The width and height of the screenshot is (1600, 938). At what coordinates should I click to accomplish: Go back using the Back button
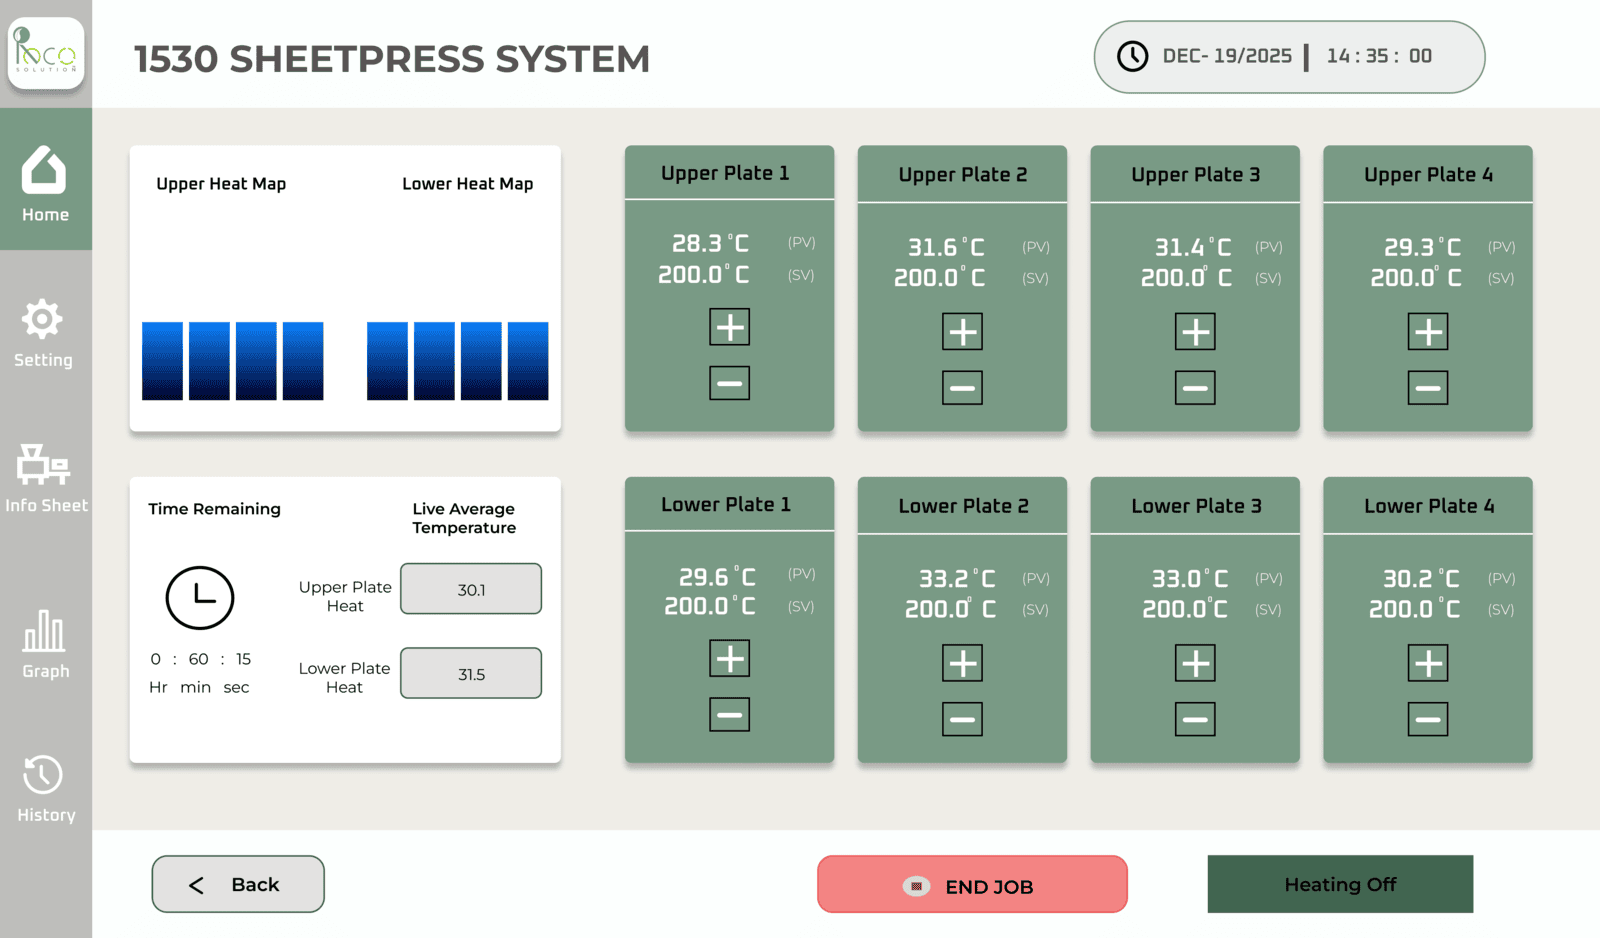click(x=238, y=884)
